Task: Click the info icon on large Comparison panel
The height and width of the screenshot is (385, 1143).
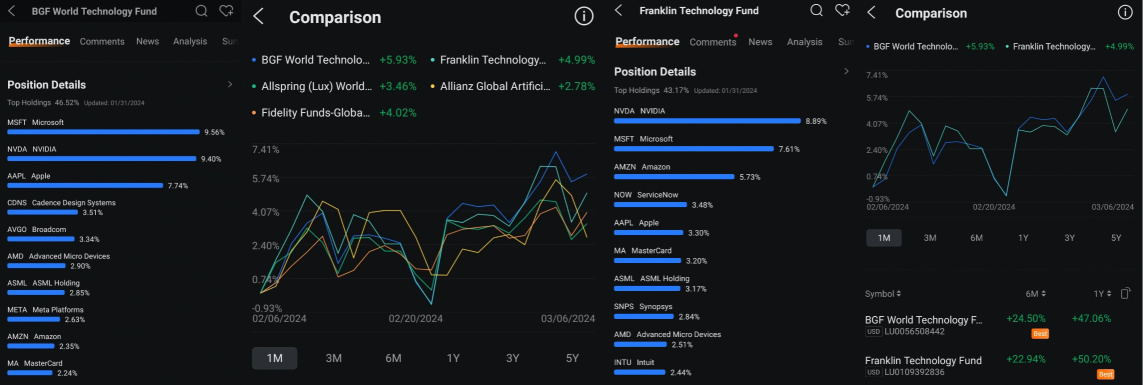Action: click(x=583, y=17)
